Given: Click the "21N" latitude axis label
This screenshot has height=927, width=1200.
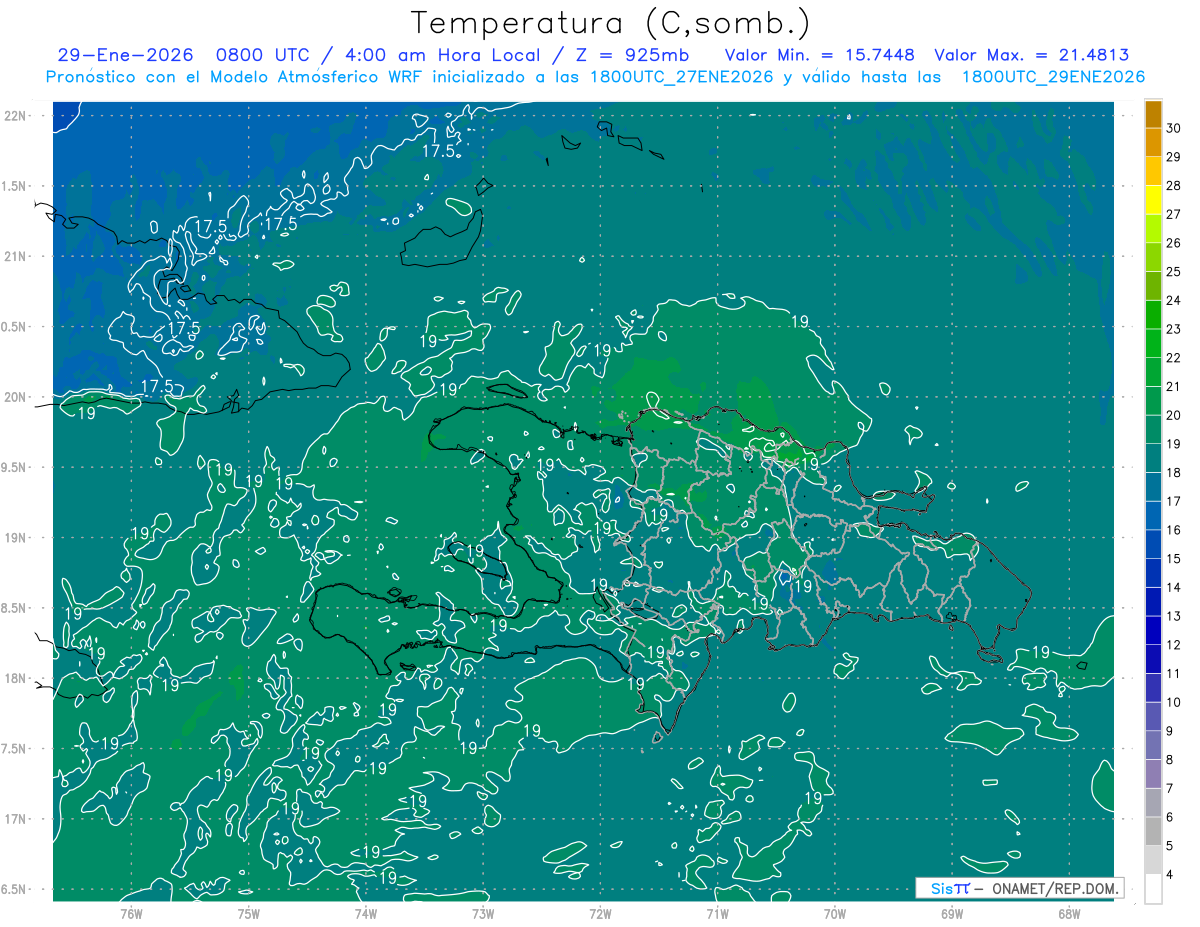Looking at the screenshot, I should (17, 257).
